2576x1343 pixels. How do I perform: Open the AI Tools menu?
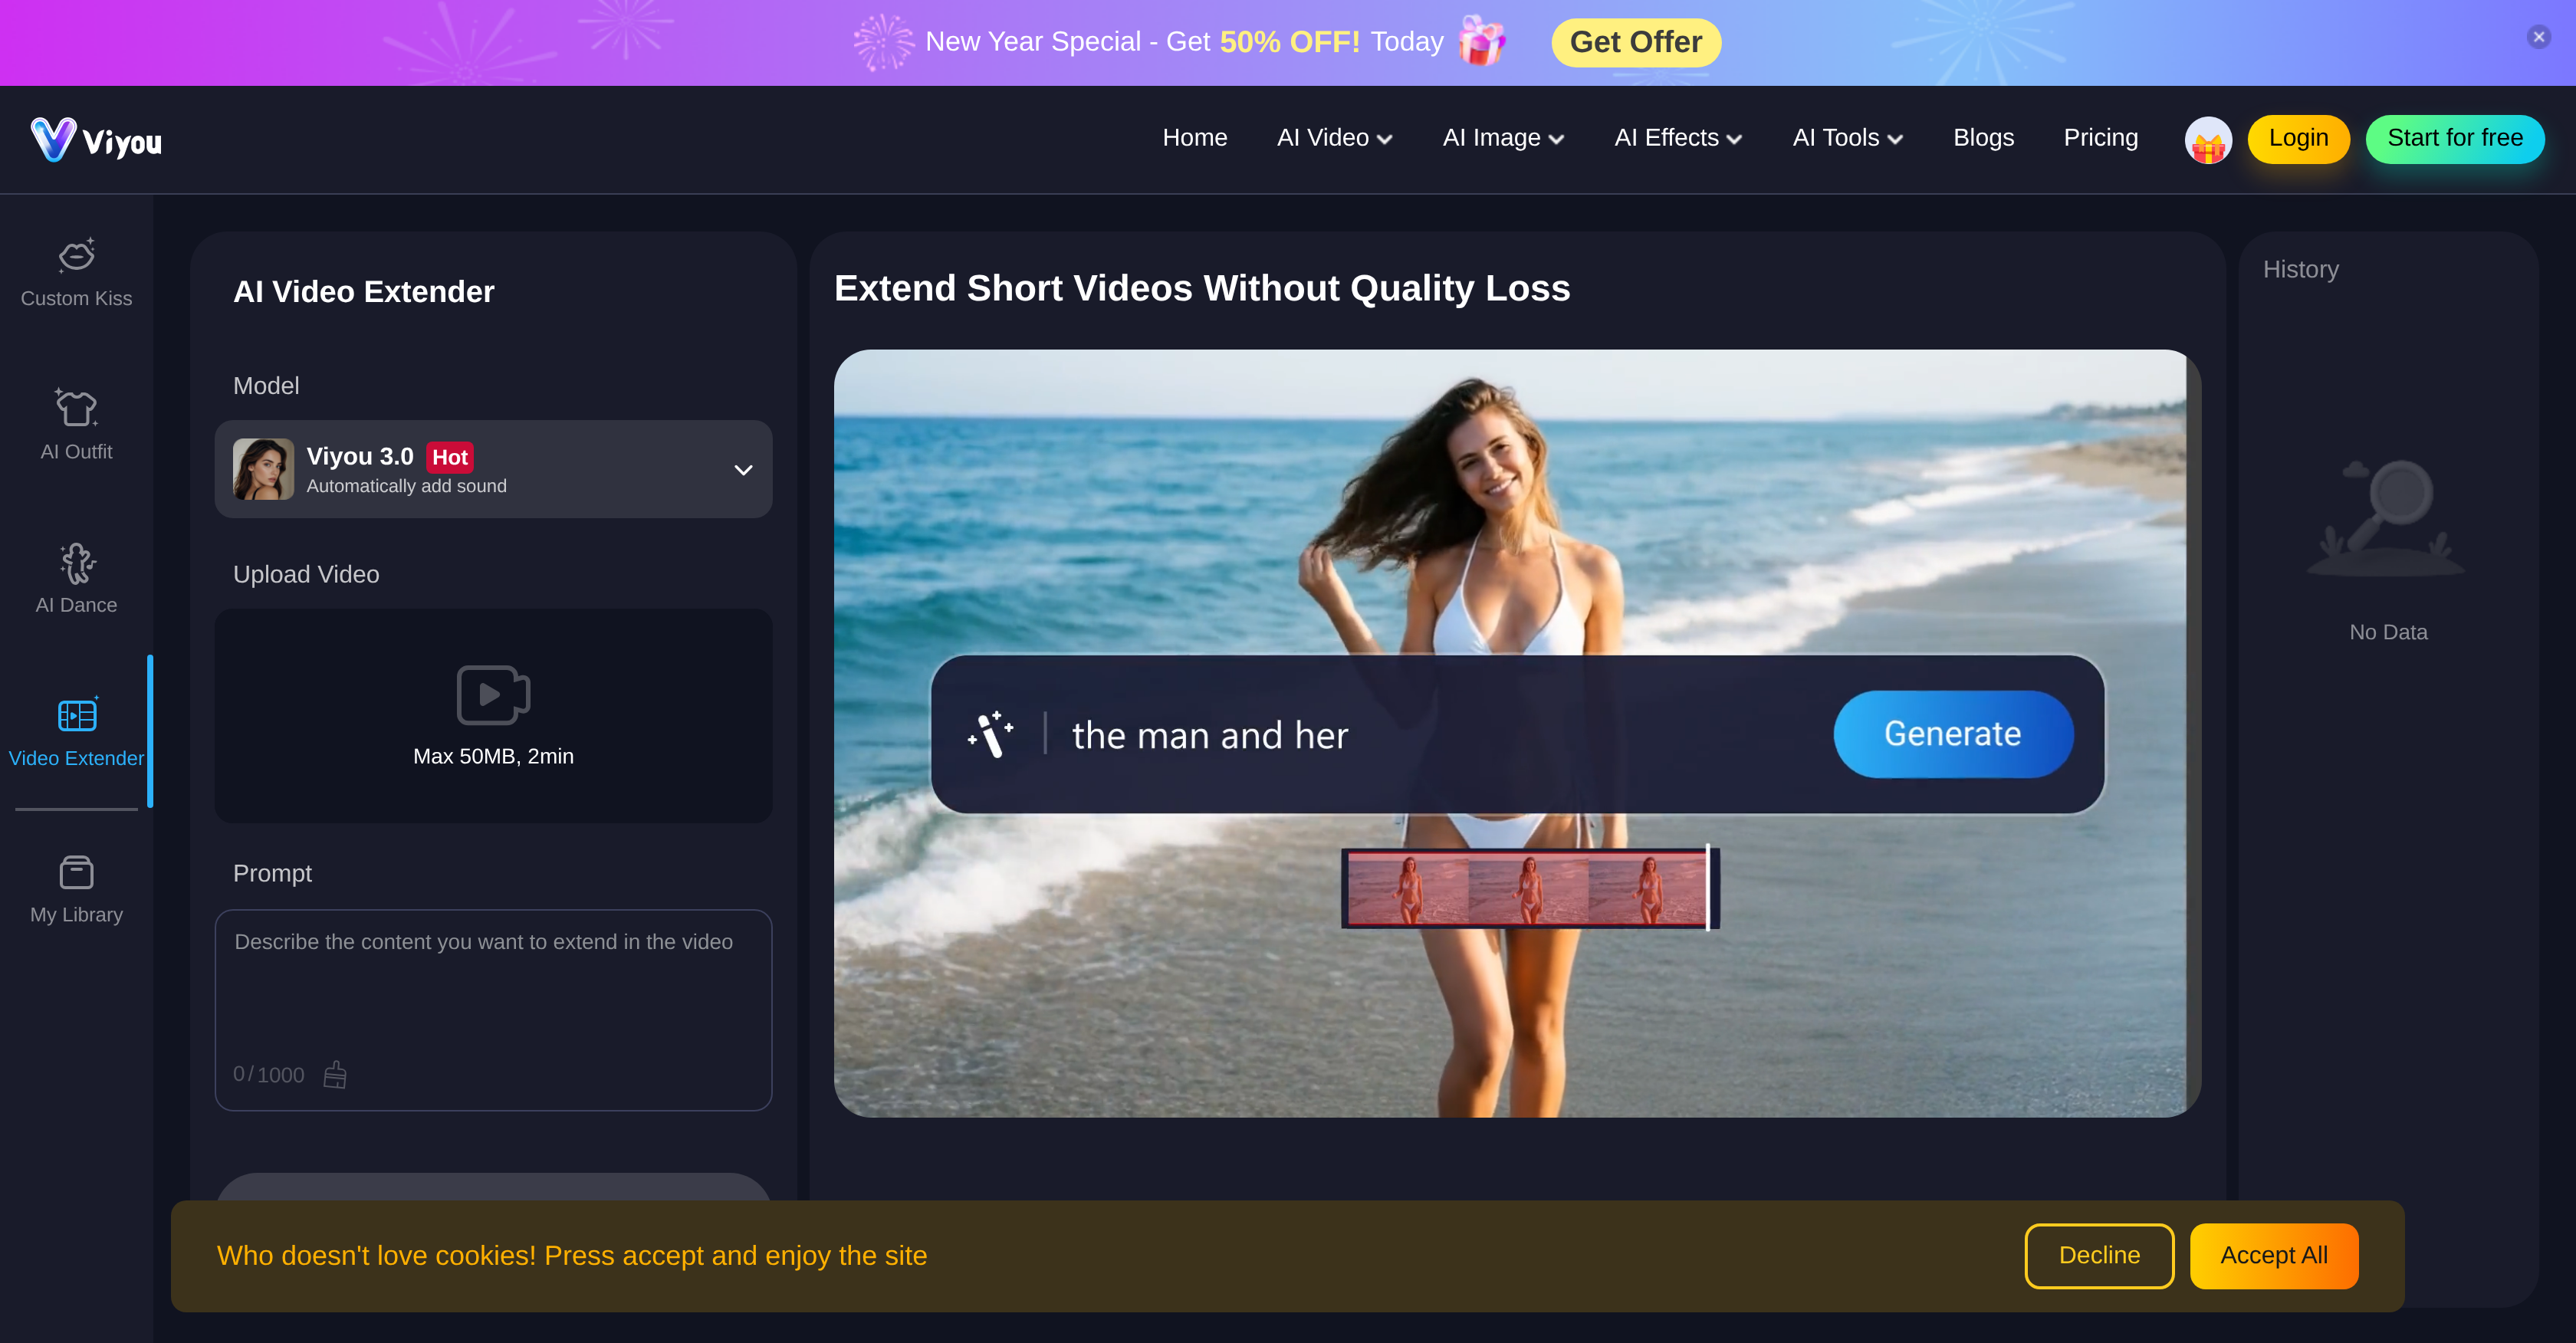coord(1845,138)
